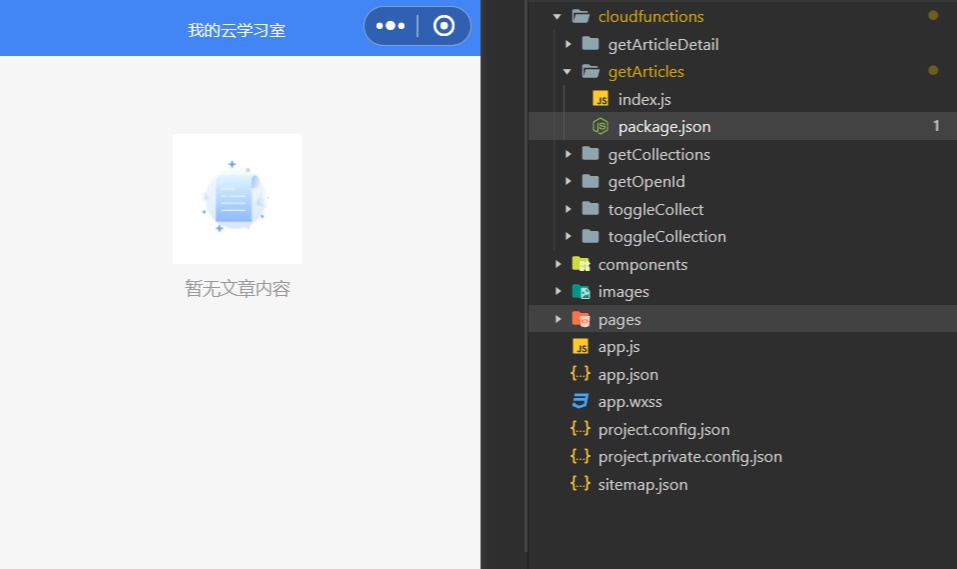Expand the toggleCollection folder arrow
This screenshot has width=957, height=569.
click(x=568, y=236)
